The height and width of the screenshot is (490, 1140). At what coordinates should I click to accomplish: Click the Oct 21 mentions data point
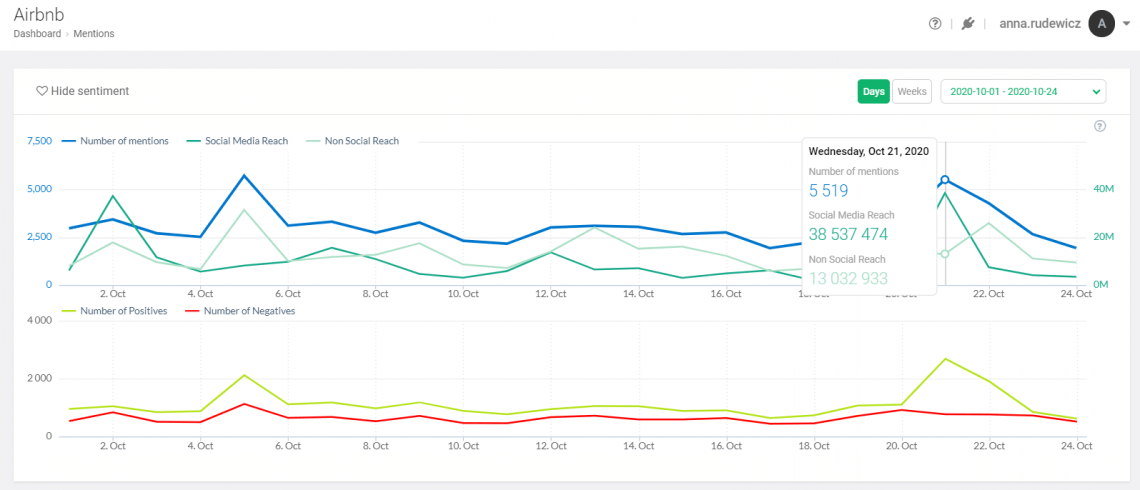click(945, 180)
